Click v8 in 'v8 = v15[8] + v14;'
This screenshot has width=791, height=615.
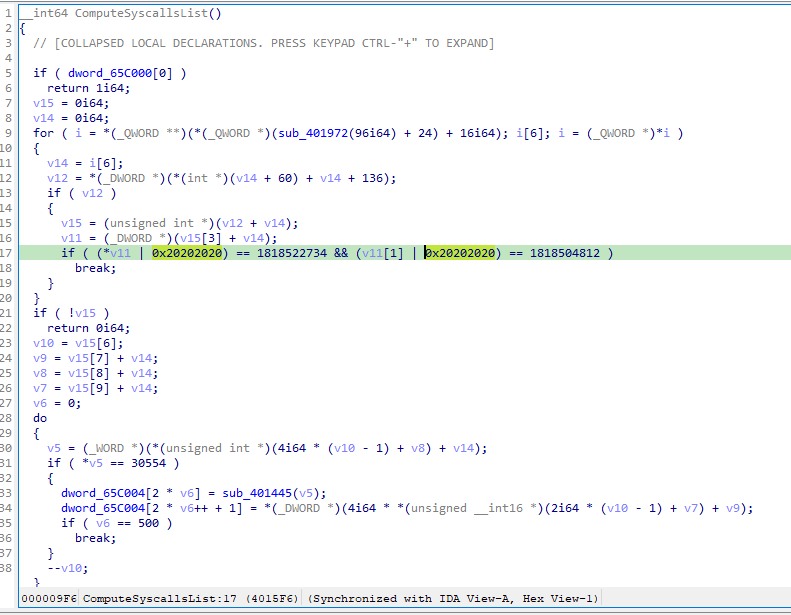[40, 373]
